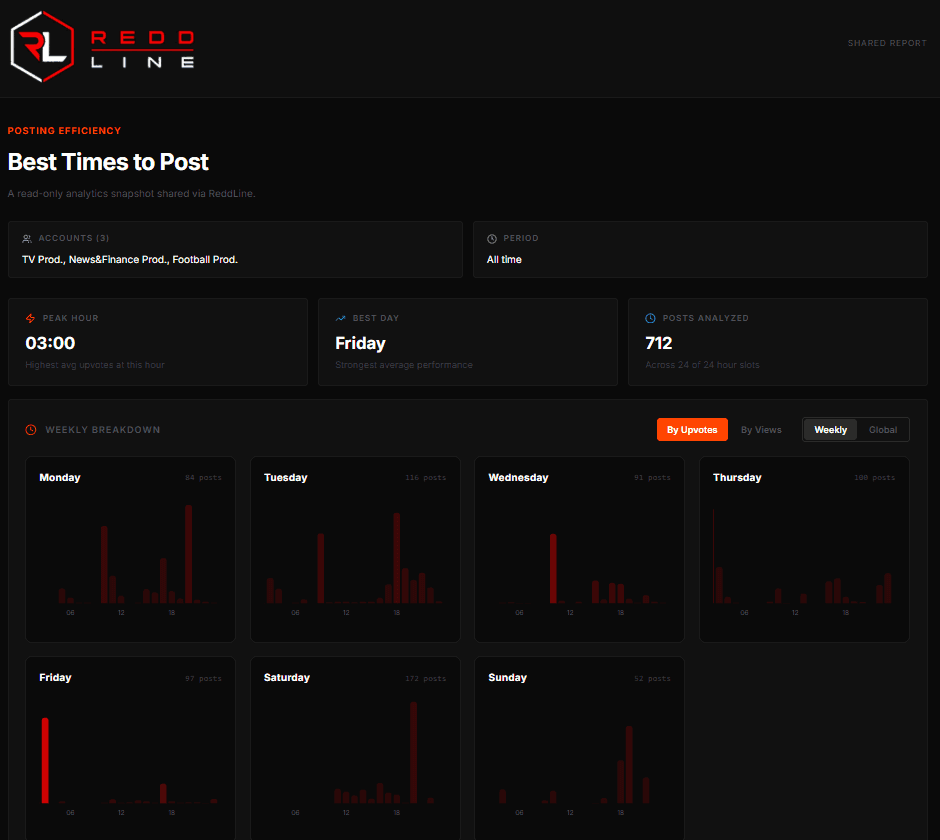
Task: Click Across 24 of 24 hour slots text
Action: point(702,365)
